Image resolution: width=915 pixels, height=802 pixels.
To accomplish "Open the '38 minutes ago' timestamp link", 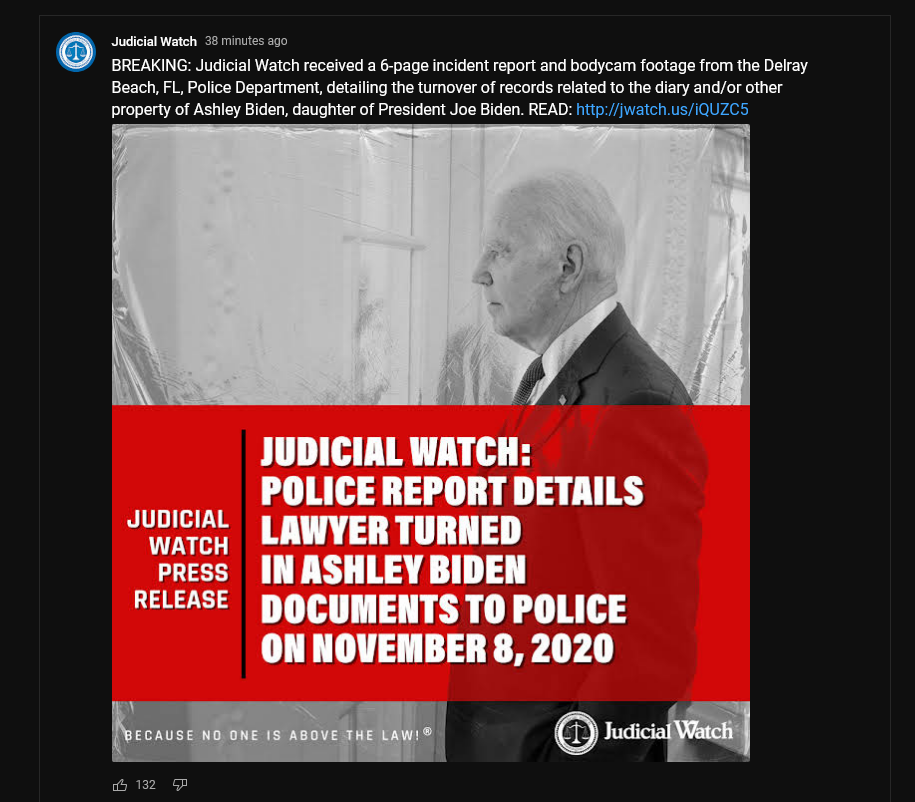I will pos(246,41).
